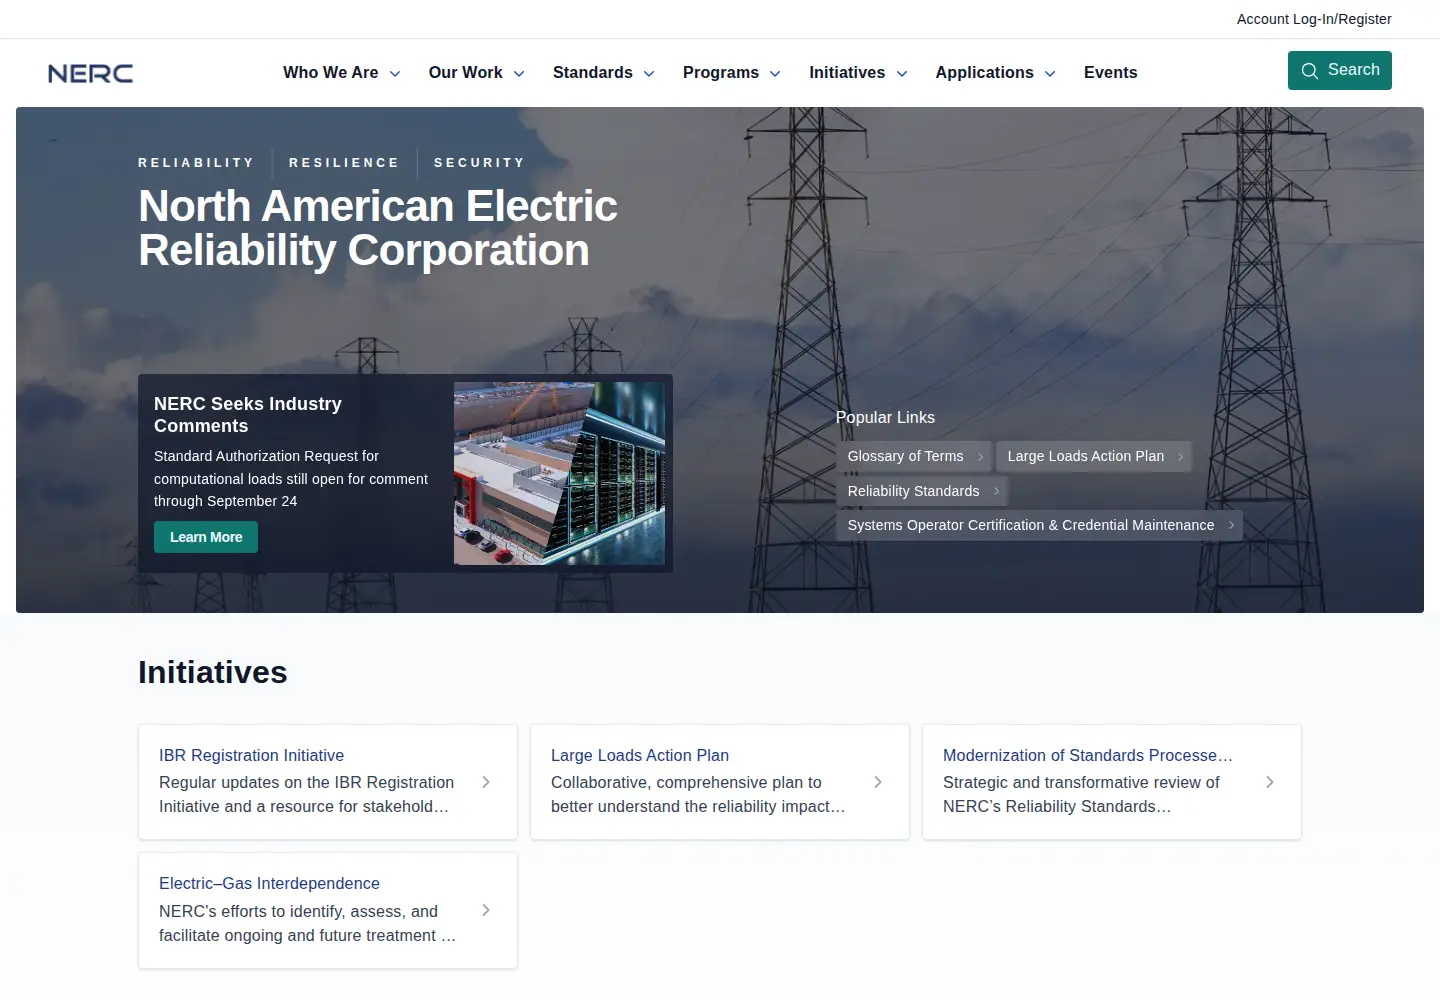Click the RELIABILITY tagline text
The width and height of the screenshot is (1440, 1000).
pos(196,163)
